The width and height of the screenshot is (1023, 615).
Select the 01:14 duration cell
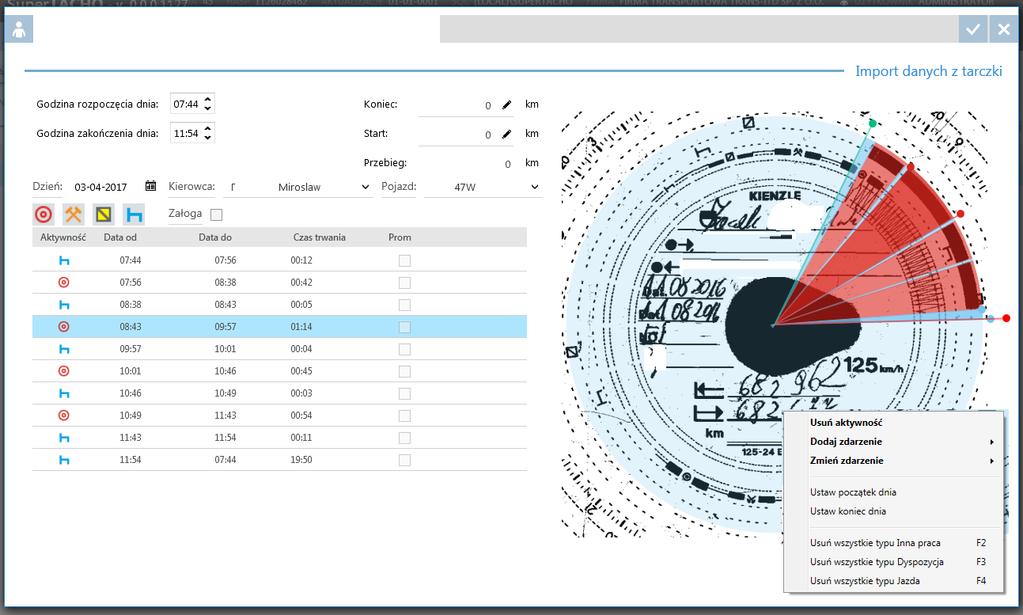[301, 327]
